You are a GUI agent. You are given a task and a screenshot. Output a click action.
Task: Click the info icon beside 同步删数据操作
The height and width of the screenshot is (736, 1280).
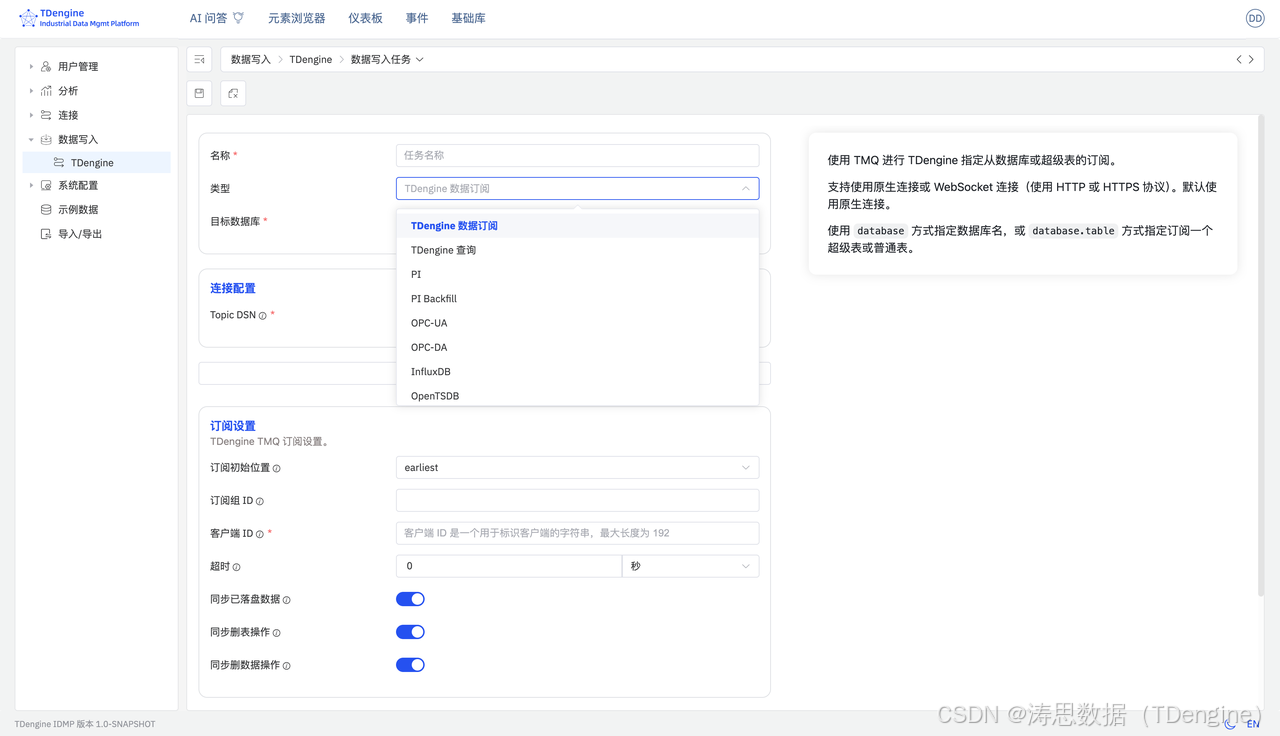pos(287,666)
